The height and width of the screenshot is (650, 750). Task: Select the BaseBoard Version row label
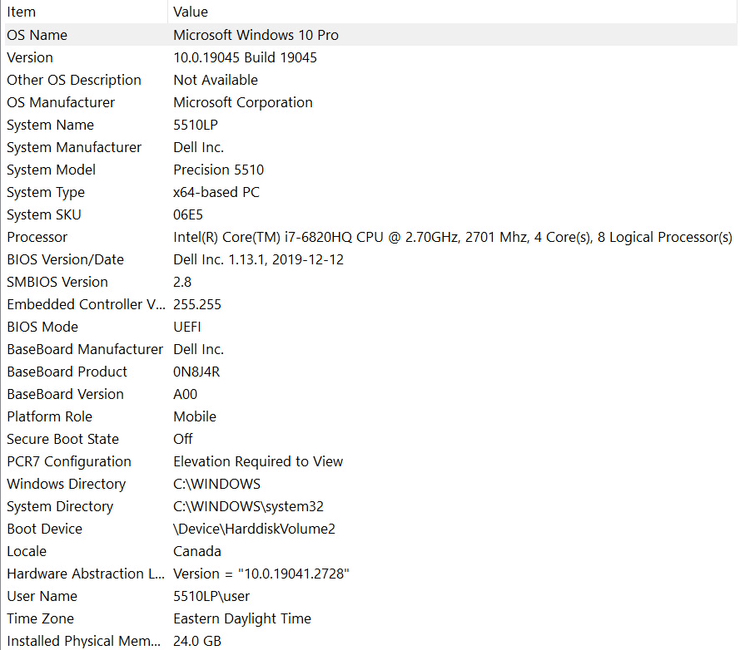65,395
